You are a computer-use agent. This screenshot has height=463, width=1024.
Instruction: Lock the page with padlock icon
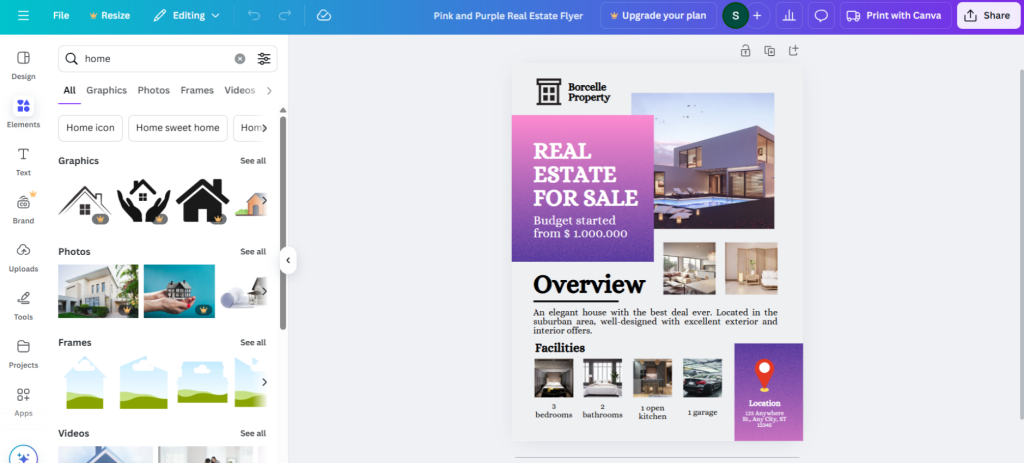[745, 51]
